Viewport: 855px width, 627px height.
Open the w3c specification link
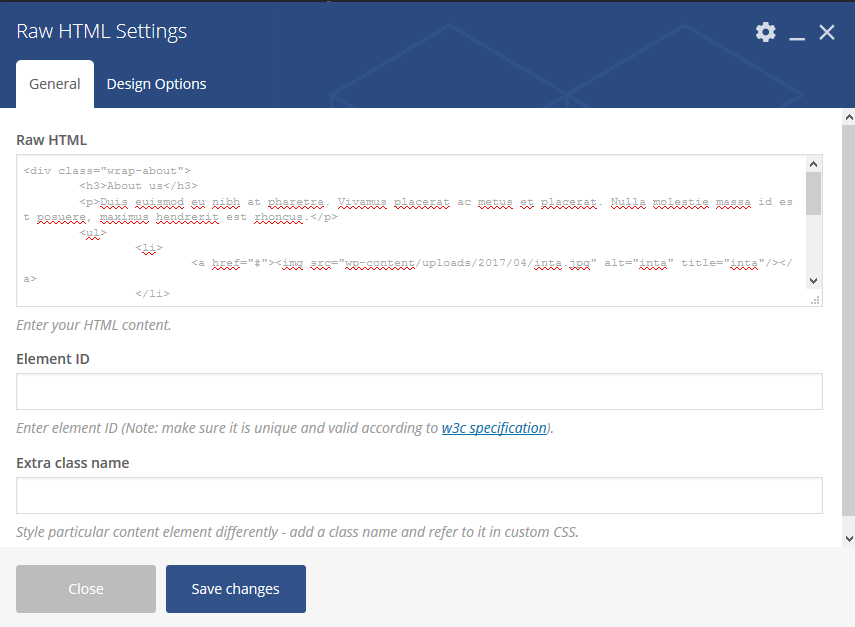[494, 428]
